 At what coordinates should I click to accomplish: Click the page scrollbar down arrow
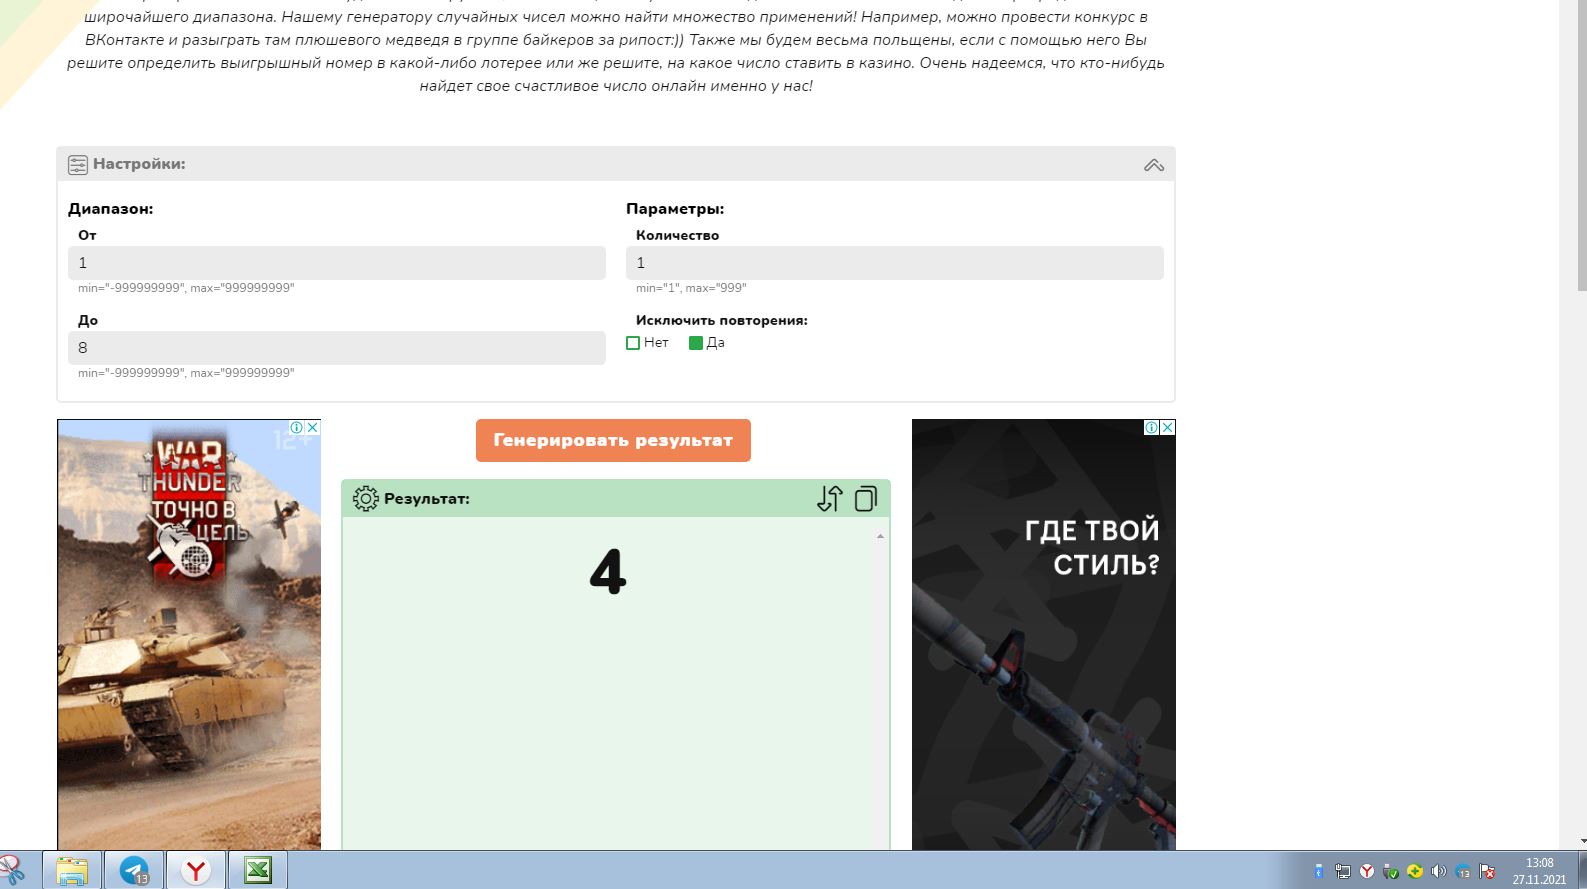[x=1582, y=842]
